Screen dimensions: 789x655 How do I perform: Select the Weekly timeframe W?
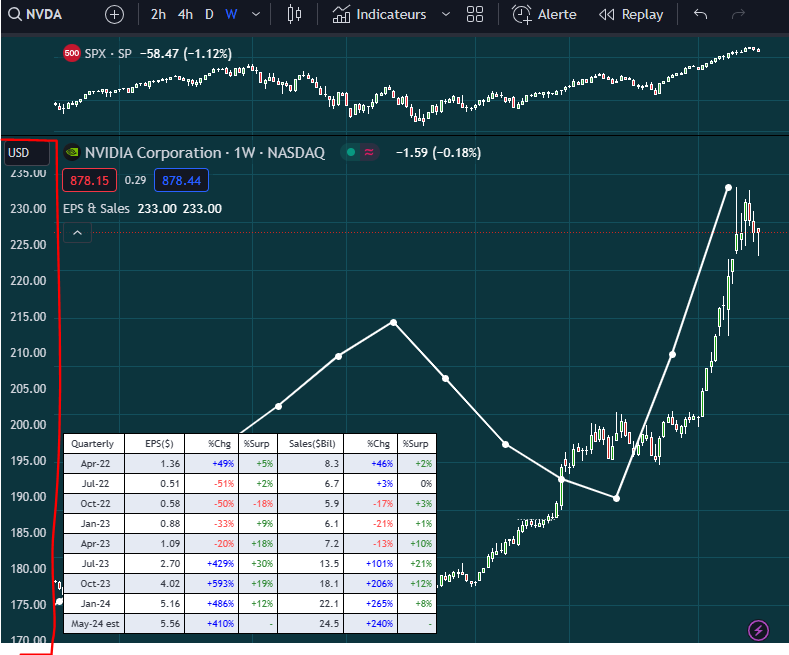(x=231, y=14)
